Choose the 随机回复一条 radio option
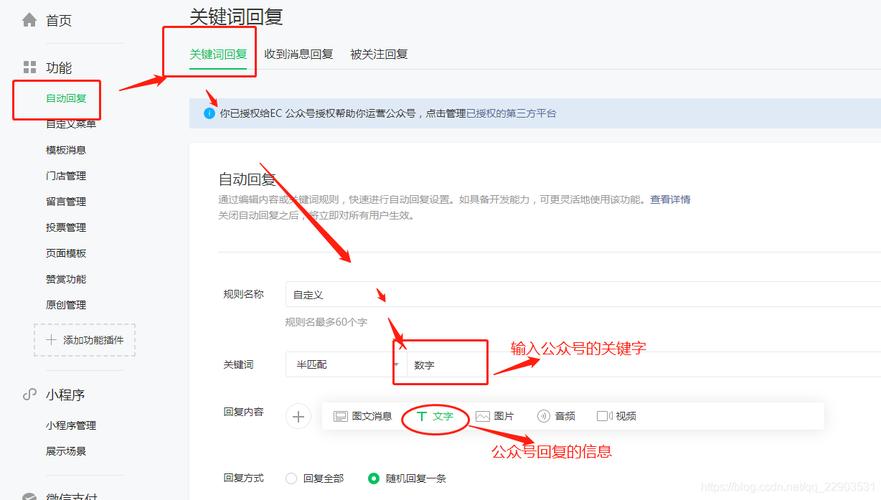This screenshot has width=881, height=500. (x=374, y=479)
